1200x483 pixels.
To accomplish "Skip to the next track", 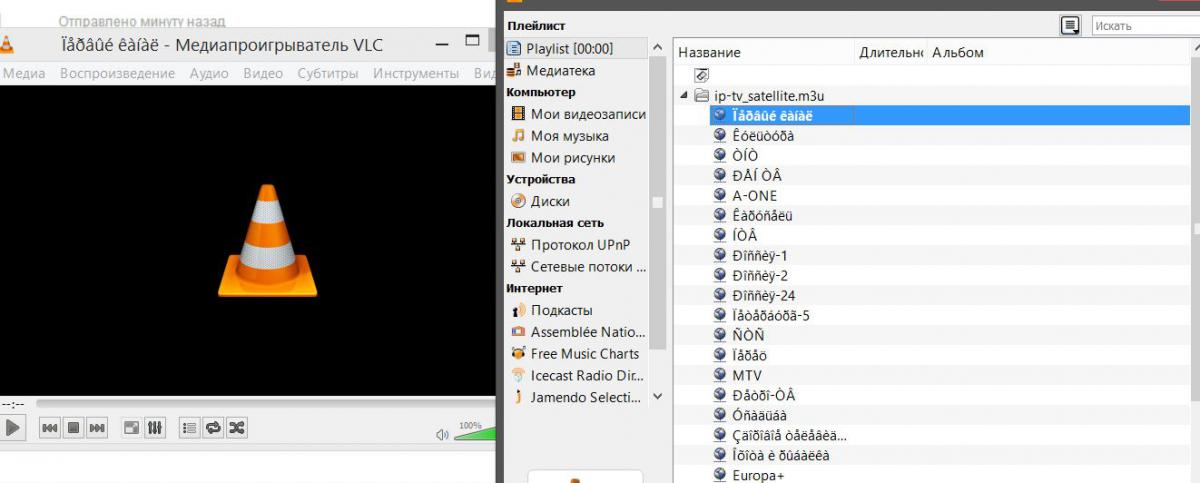I will [x=97, y=428].
